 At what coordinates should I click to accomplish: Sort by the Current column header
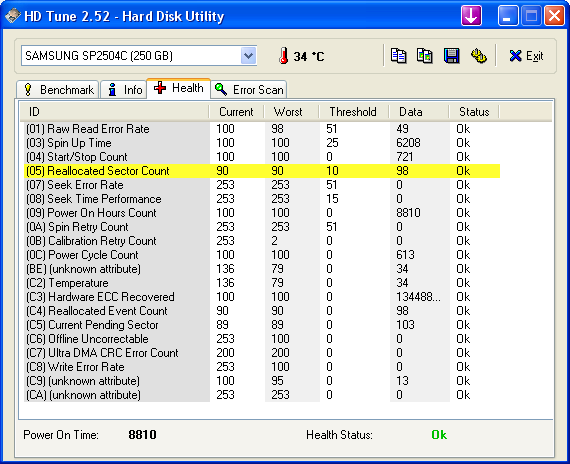(x=236, y=112)
